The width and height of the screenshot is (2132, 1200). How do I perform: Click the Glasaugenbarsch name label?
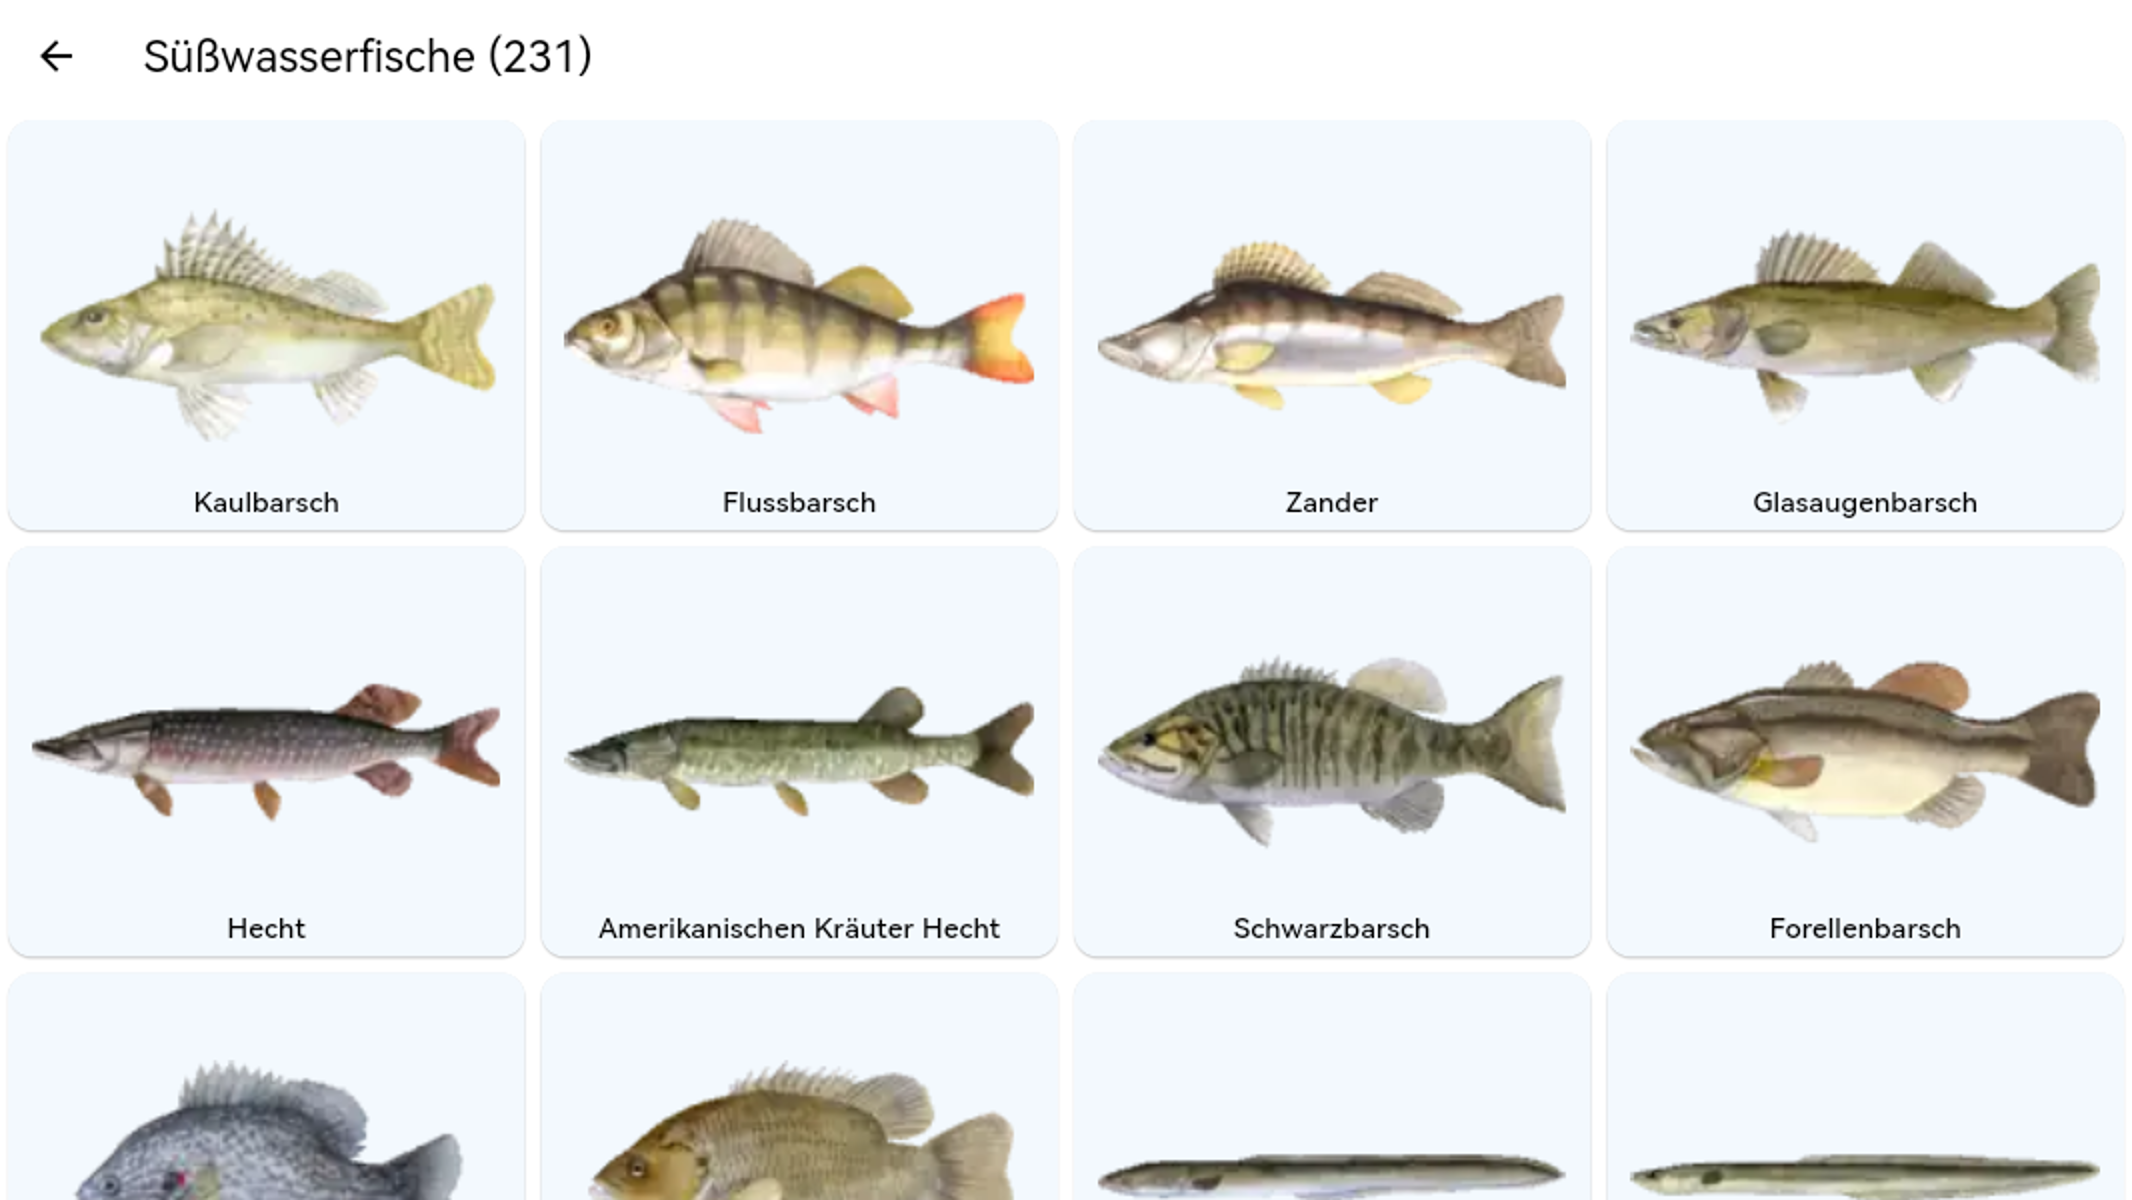tap(1865, 502)
